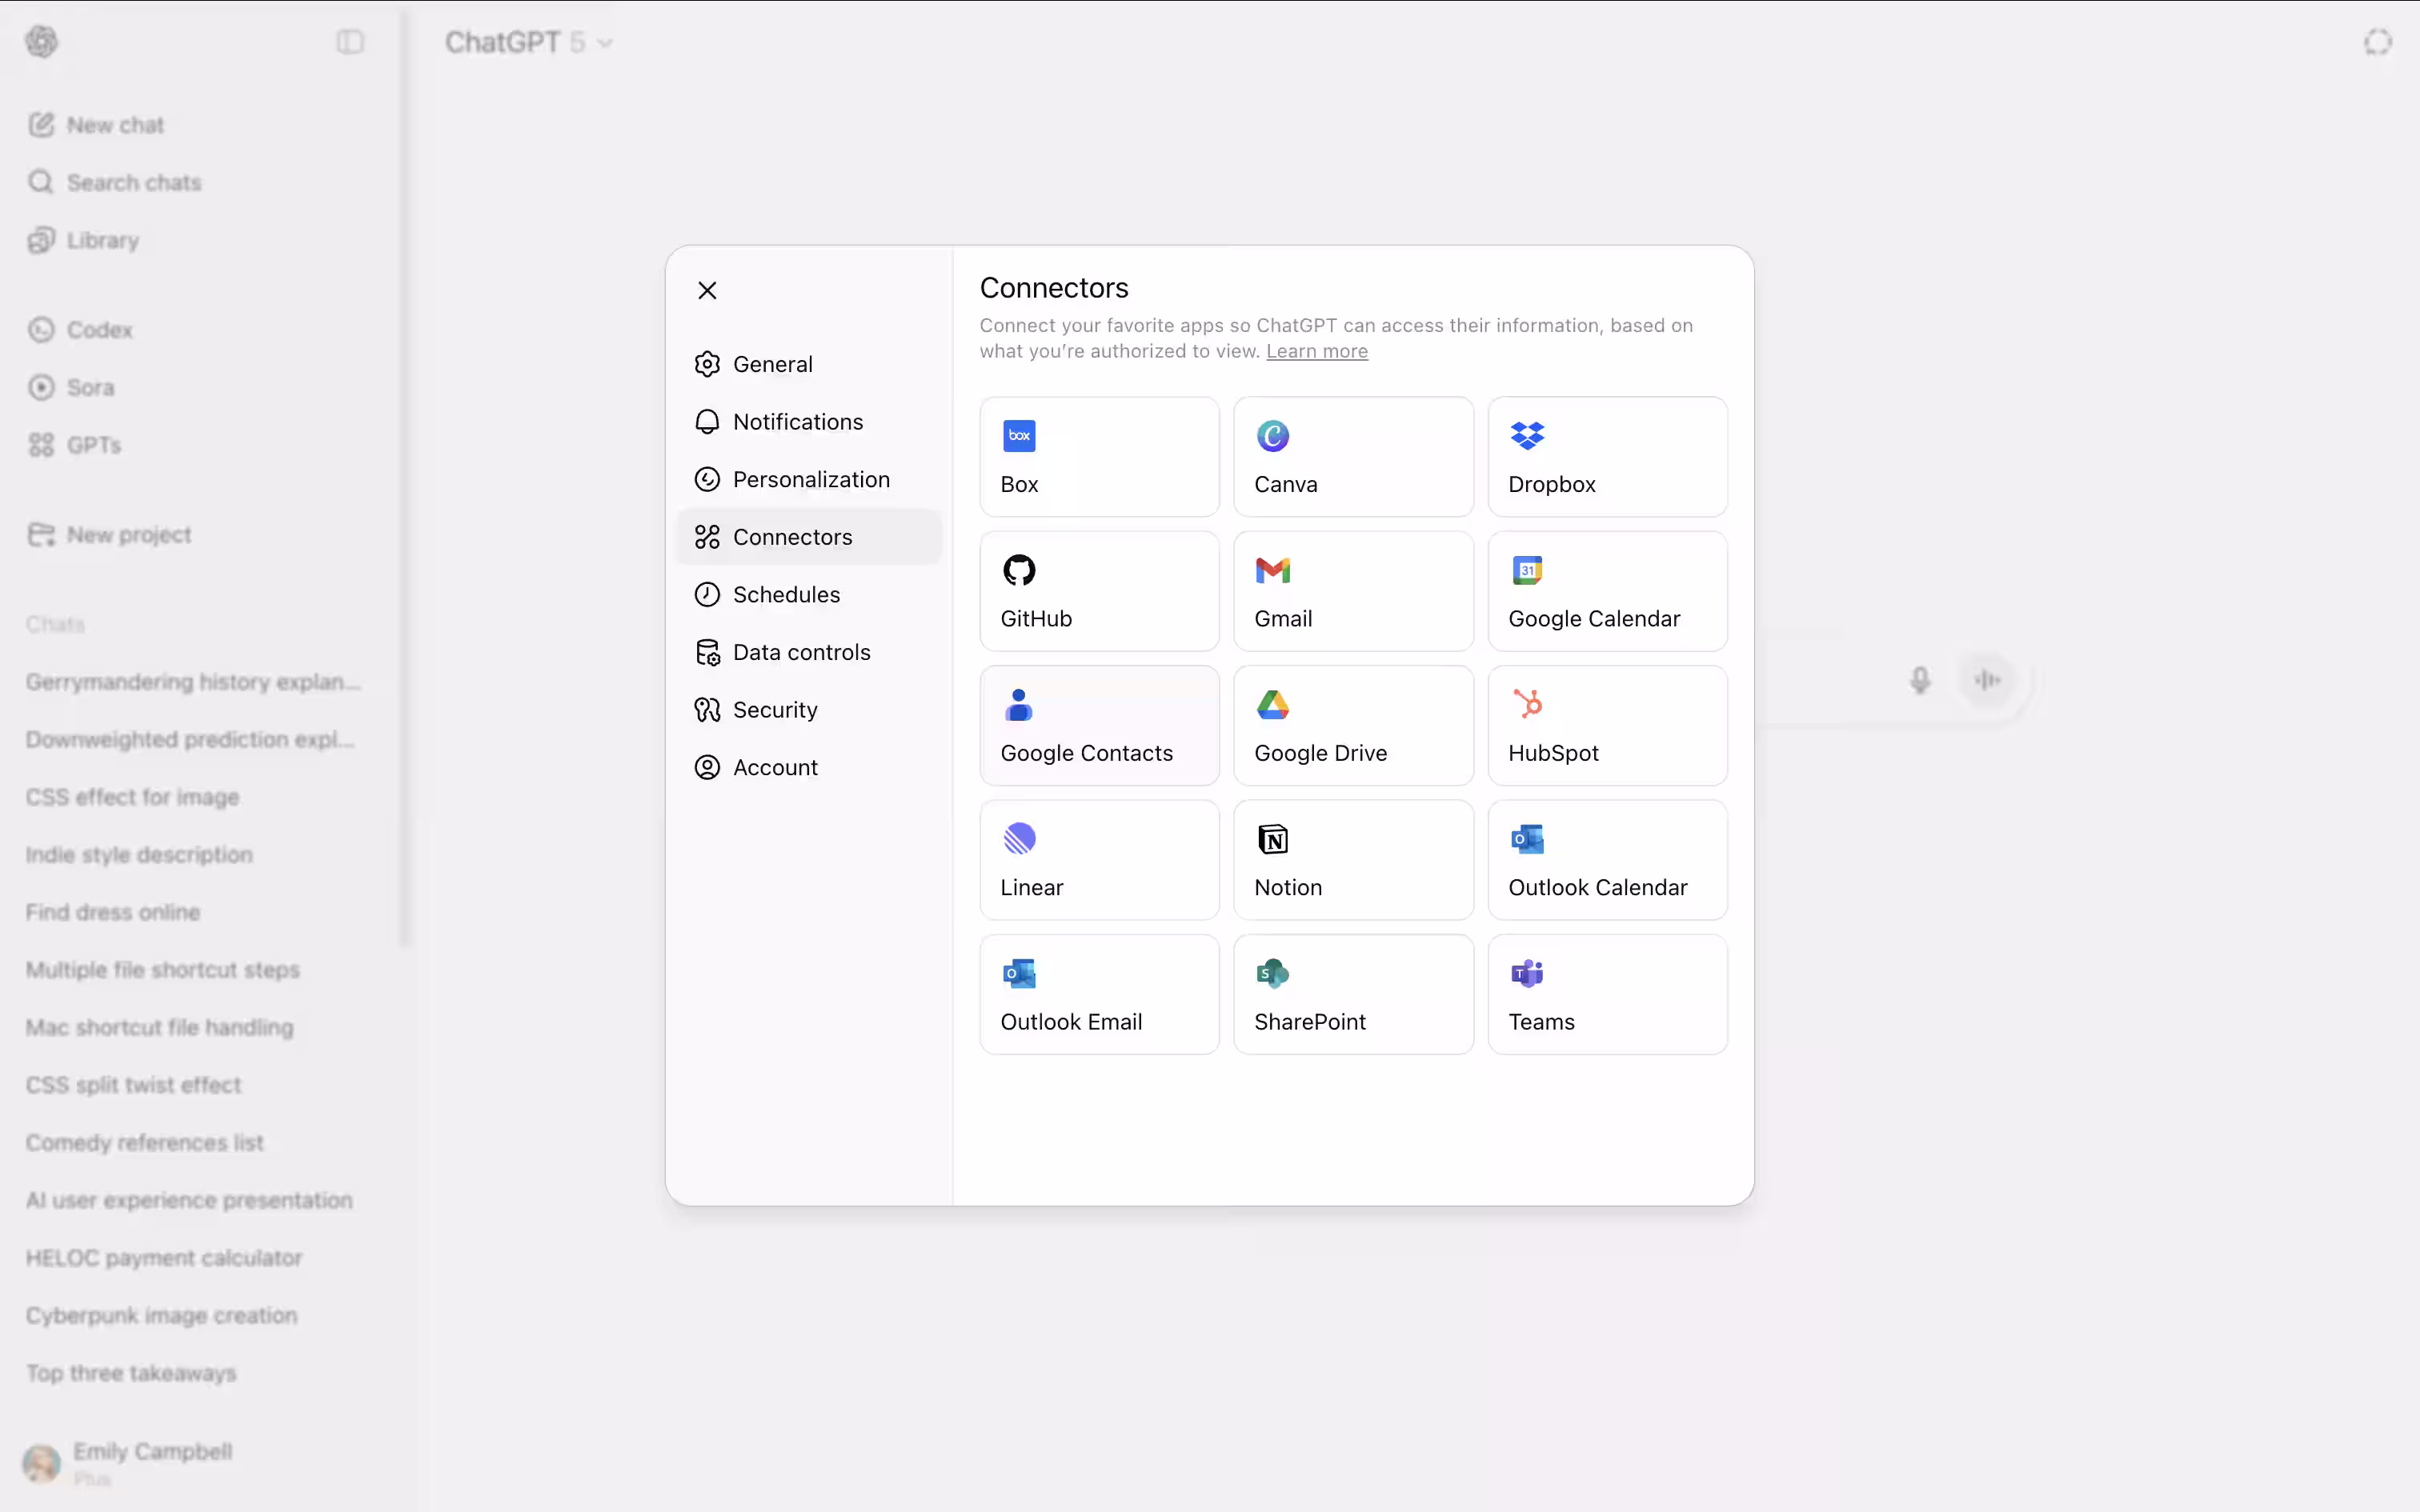Open Codex from the sidebar

click(80, 330)
